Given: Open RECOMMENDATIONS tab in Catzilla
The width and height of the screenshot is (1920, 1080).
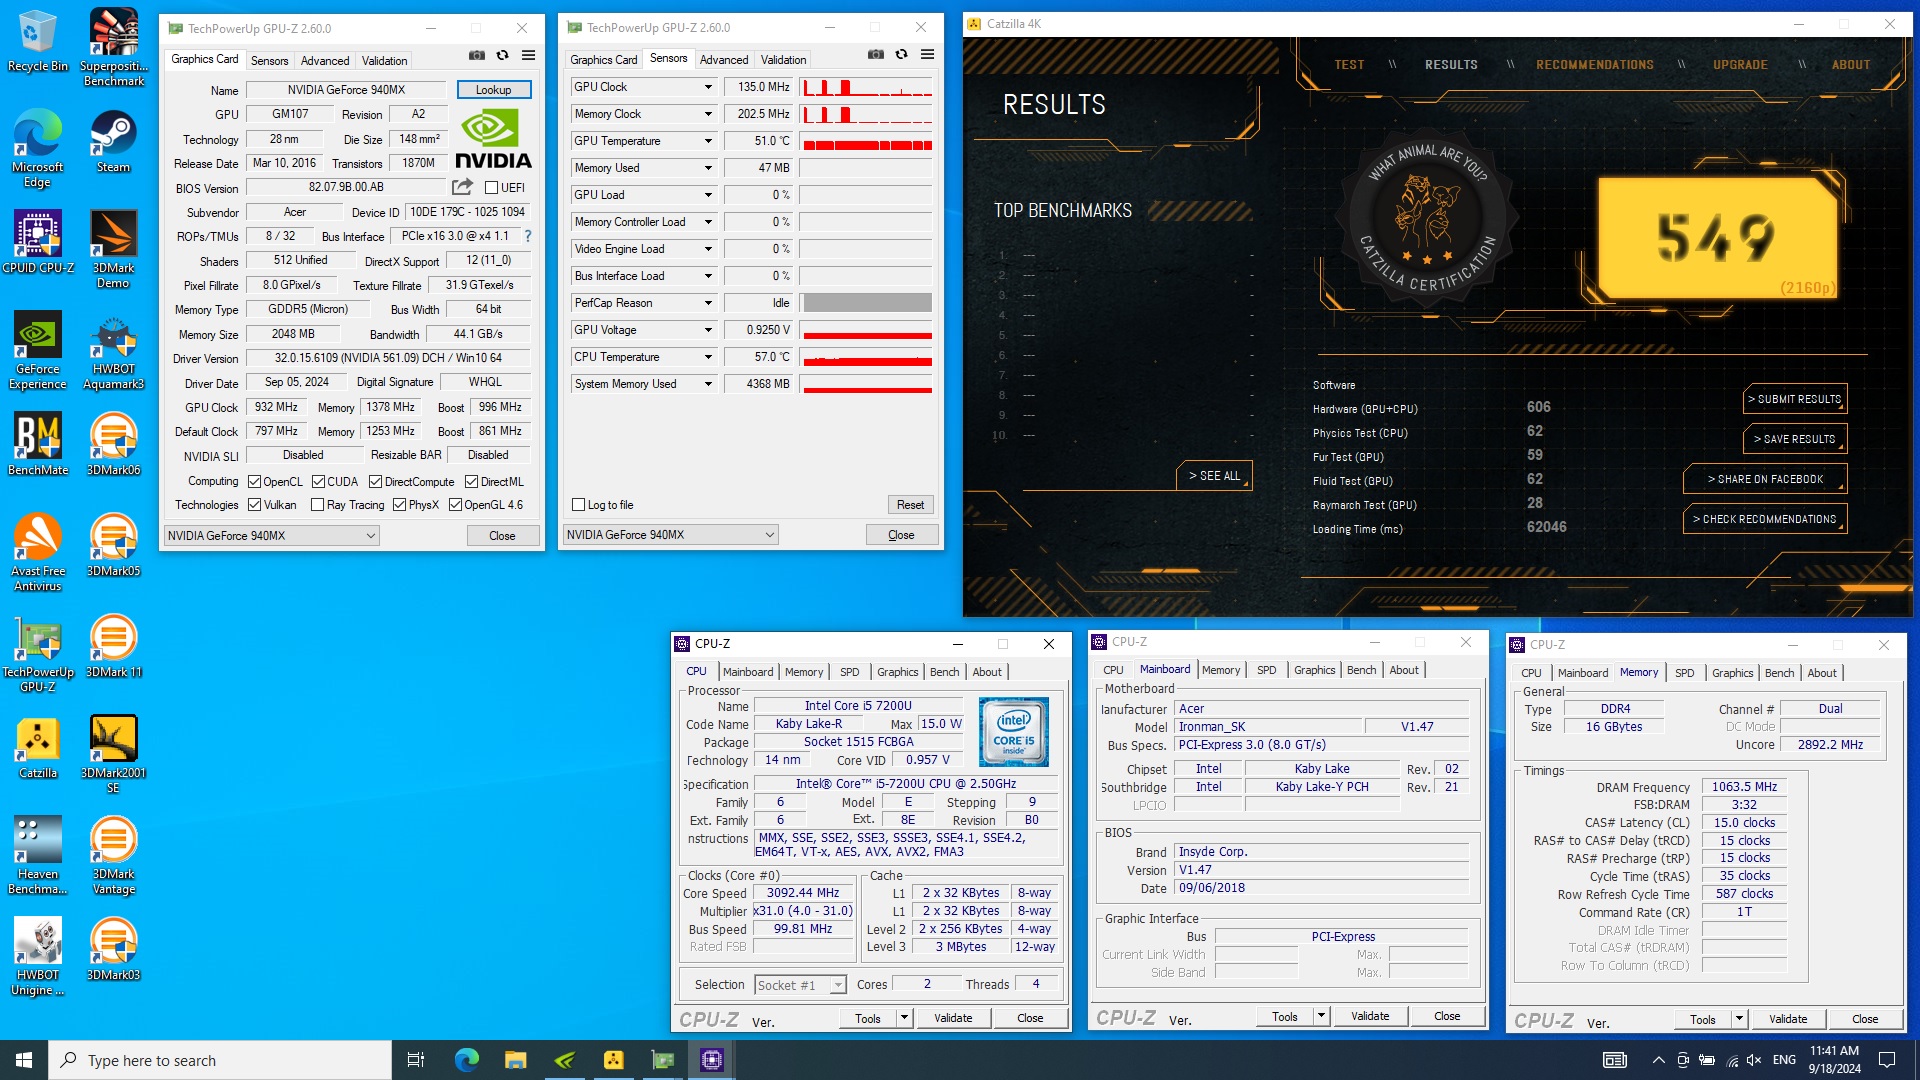Looking at the screenshot, I should tap(1595, 65).
